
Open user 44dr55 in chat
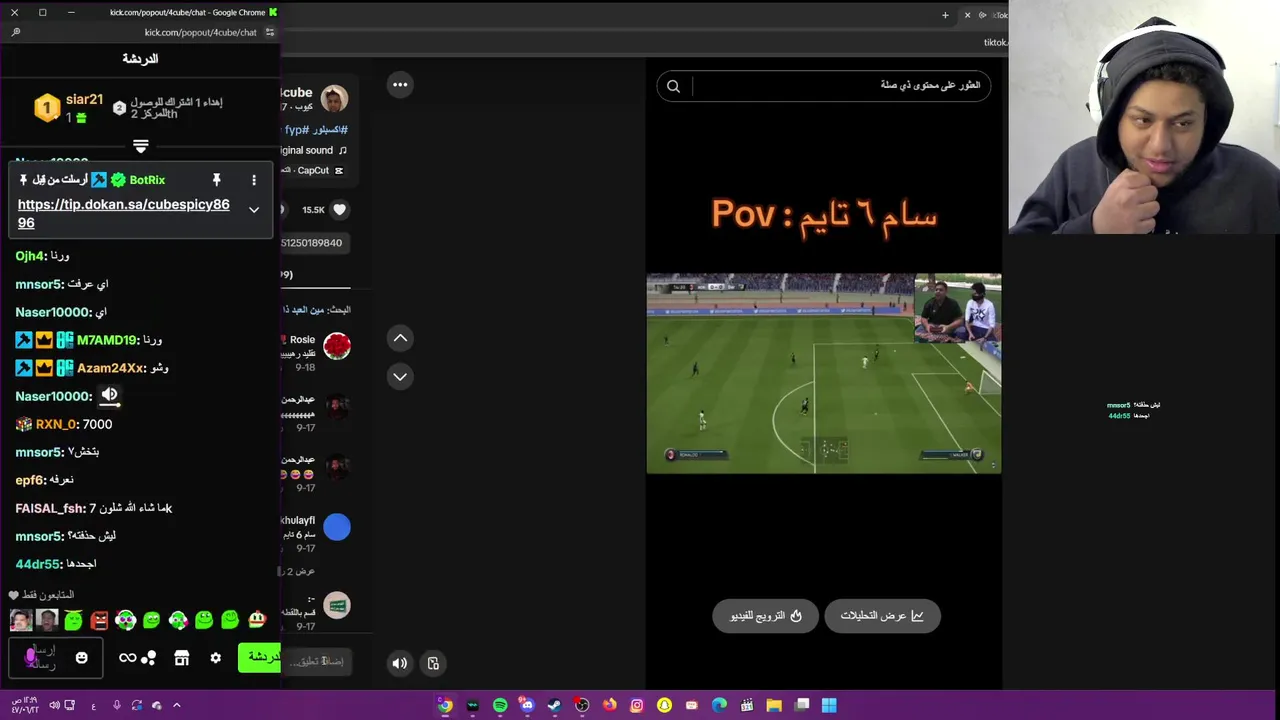point(39,564)
